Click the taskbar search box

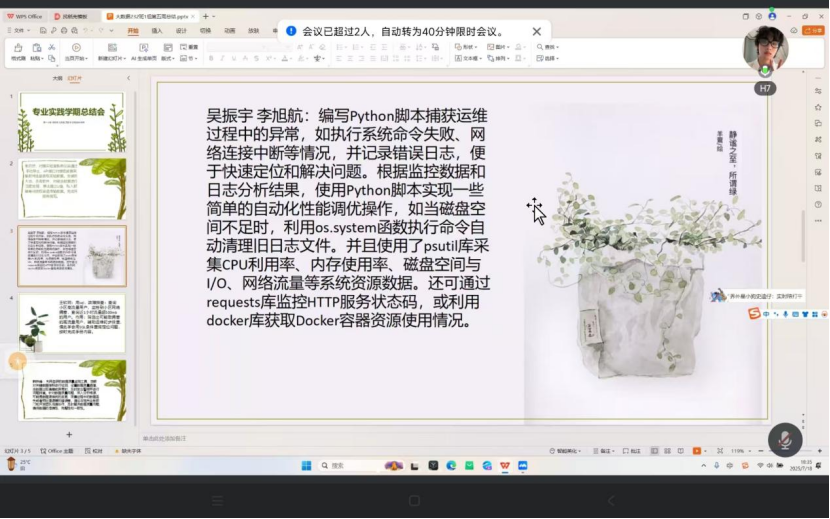347,466
